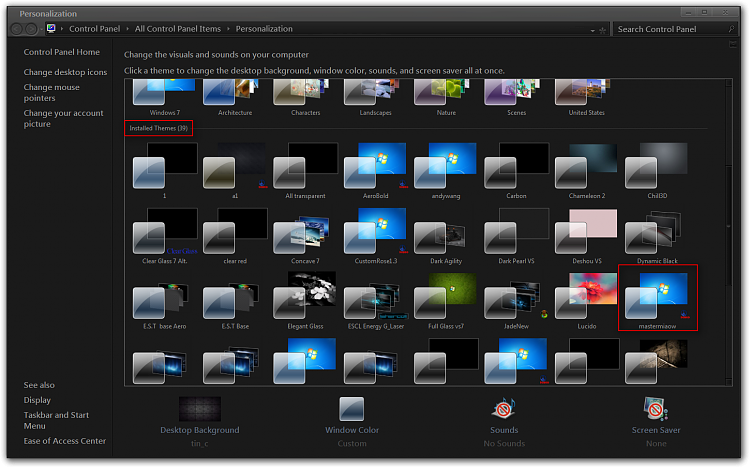Apply the United States theme
The height and width of the screenshot is (468, 750).
click(586, 98)
